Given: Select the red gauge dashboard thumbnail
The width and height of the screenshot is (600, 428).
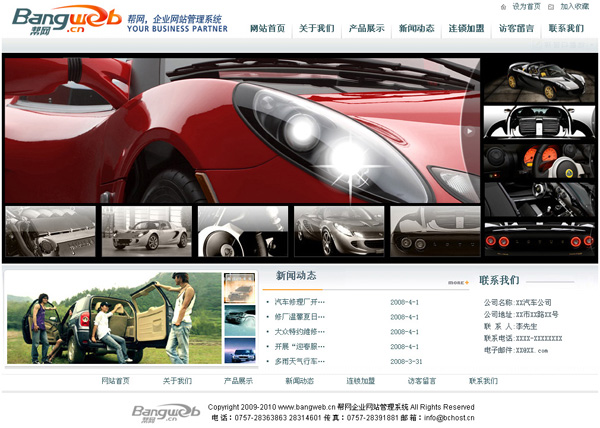Looking at the screenshot, I should 539,161.
